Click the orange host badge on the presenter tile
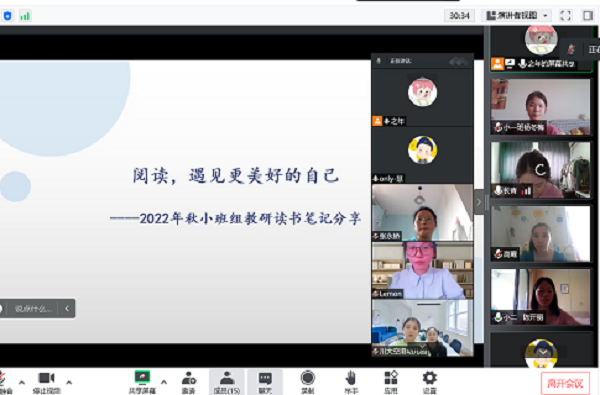Screen dimensions: 600x395 497,64
